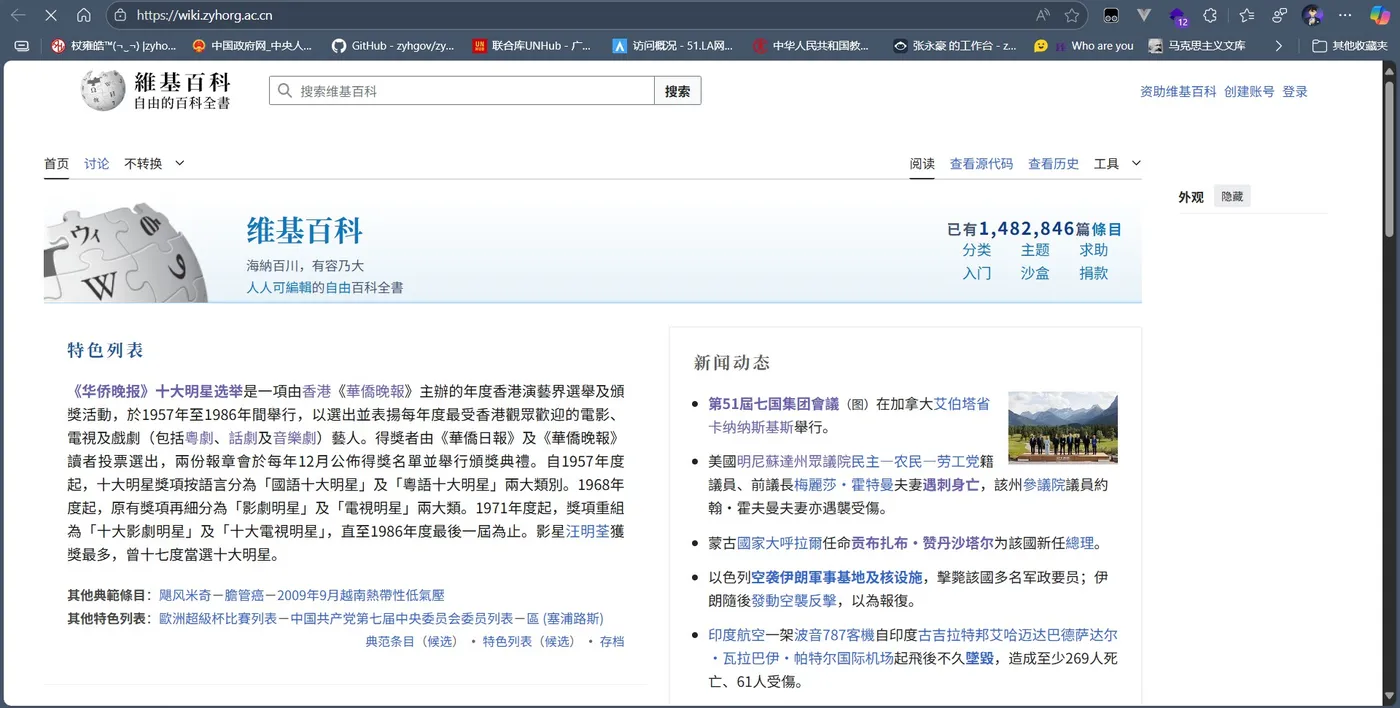The width and height of the screenshot is (1400, 708).
Task: Click the 登录 login link
Action: click(1295, 91)
